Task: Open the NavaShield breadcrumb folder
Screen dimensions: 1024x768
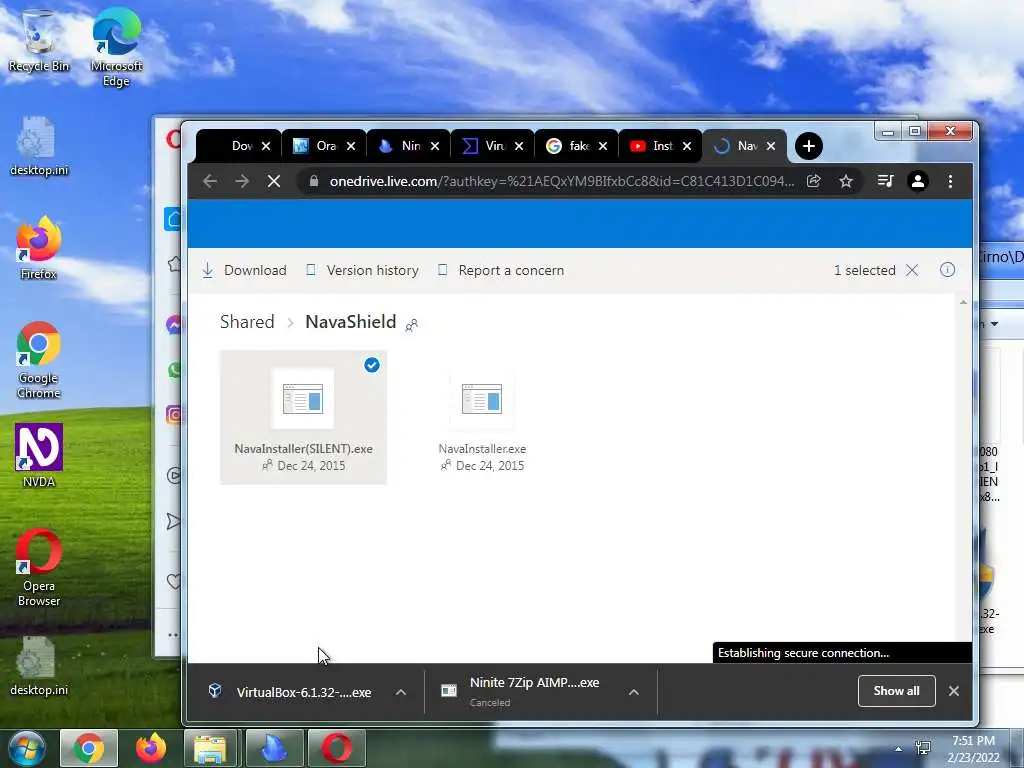Action: [x=351, y=322]
